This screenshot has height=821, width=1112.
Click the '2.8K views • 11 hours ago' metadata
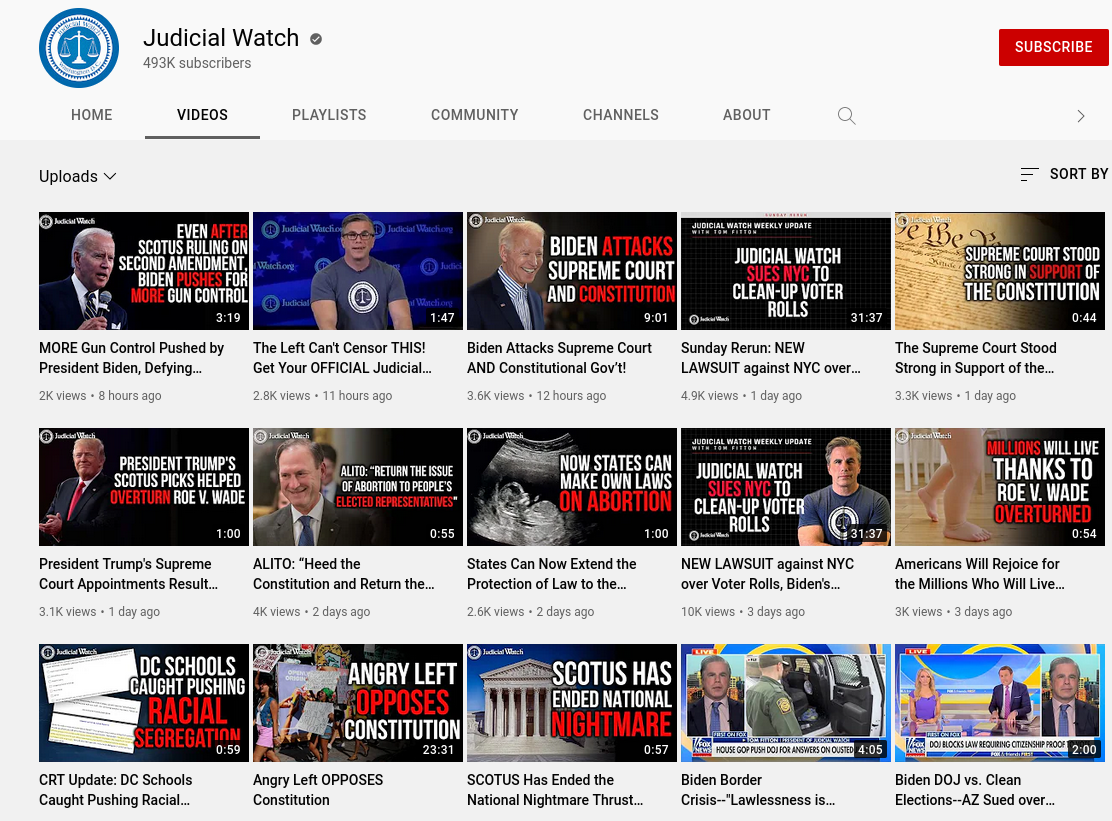click(323, 396)
